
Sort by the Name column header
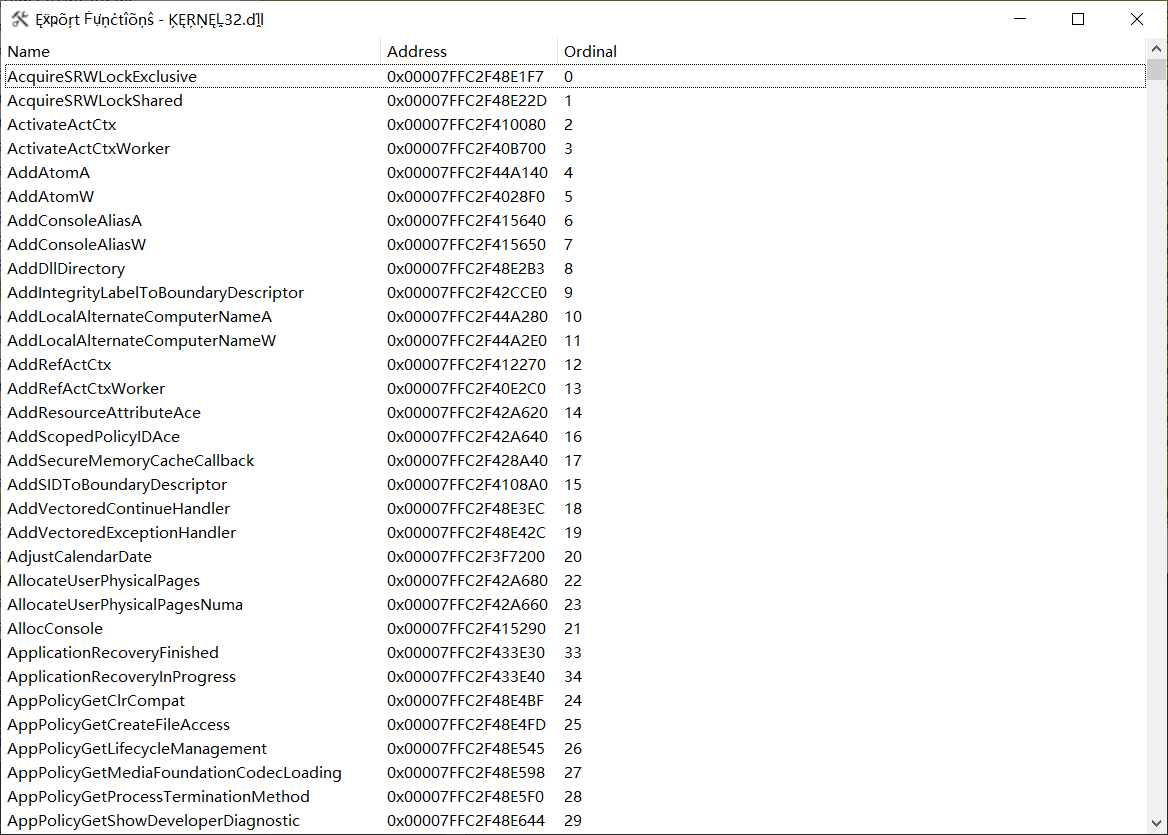[192, 51]
